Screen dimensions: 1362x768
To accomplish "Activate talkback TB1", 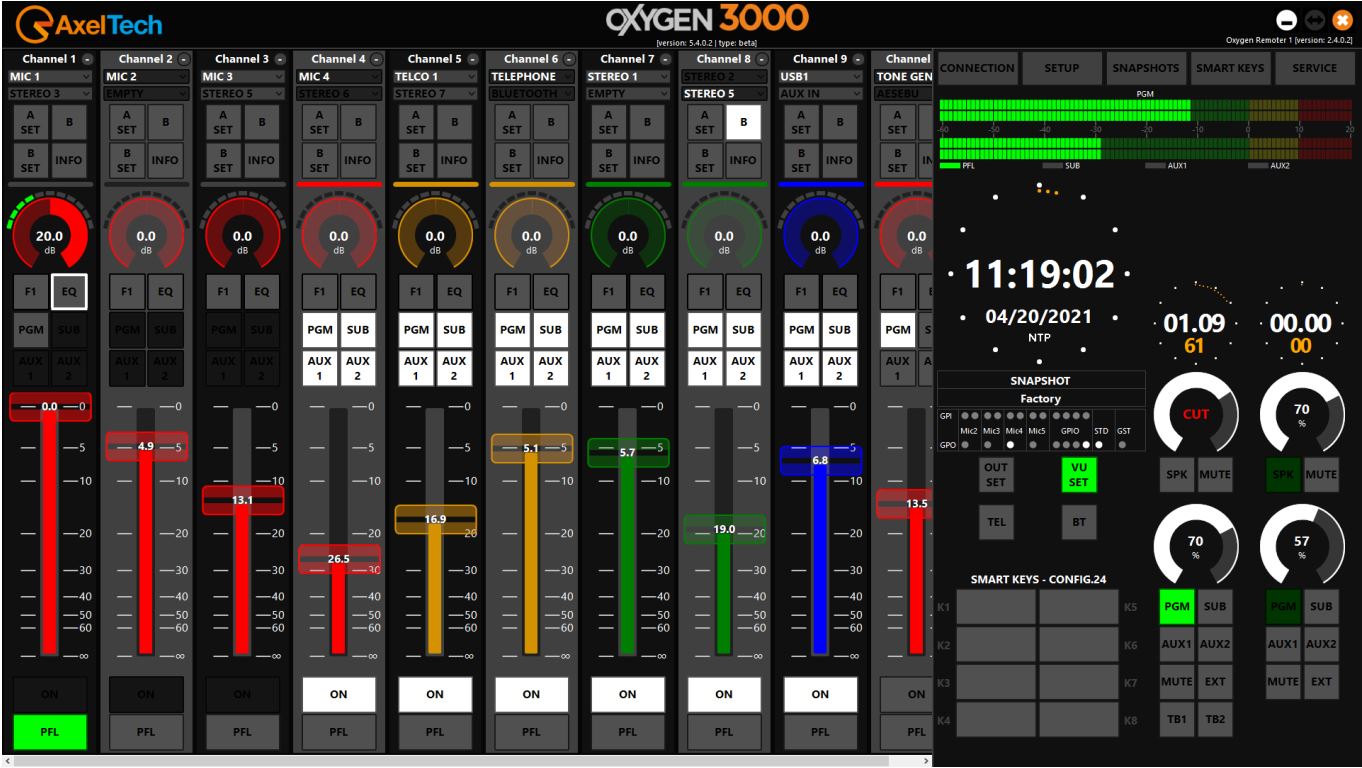I will [1178, 720].
